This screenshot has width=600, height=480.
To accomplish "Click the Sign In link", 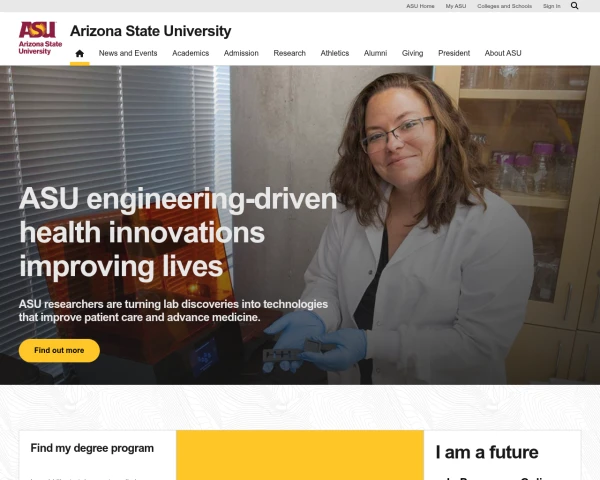I will (x=551, y=6).
